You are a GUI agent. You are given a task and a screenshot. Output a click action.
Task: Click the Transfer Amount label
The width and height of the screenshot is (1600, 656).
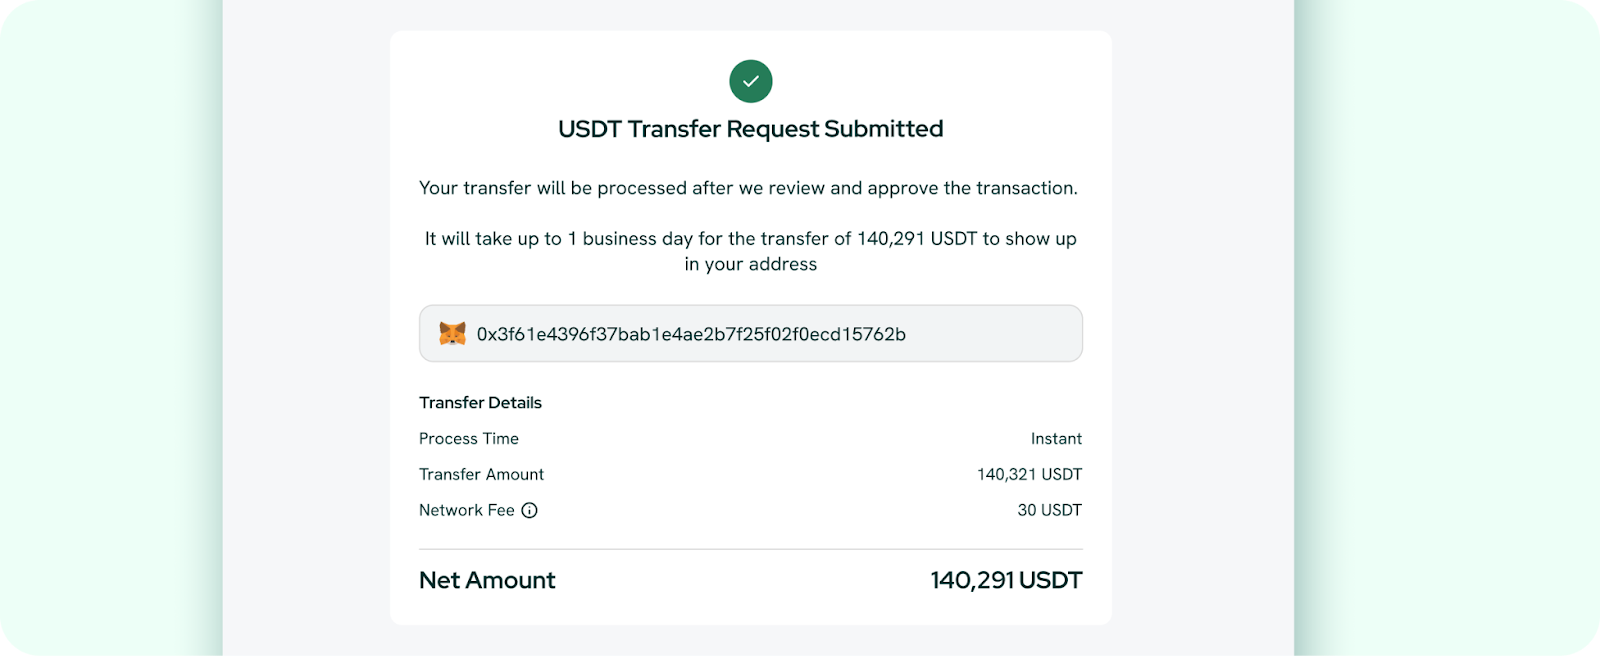coord(481,474)
